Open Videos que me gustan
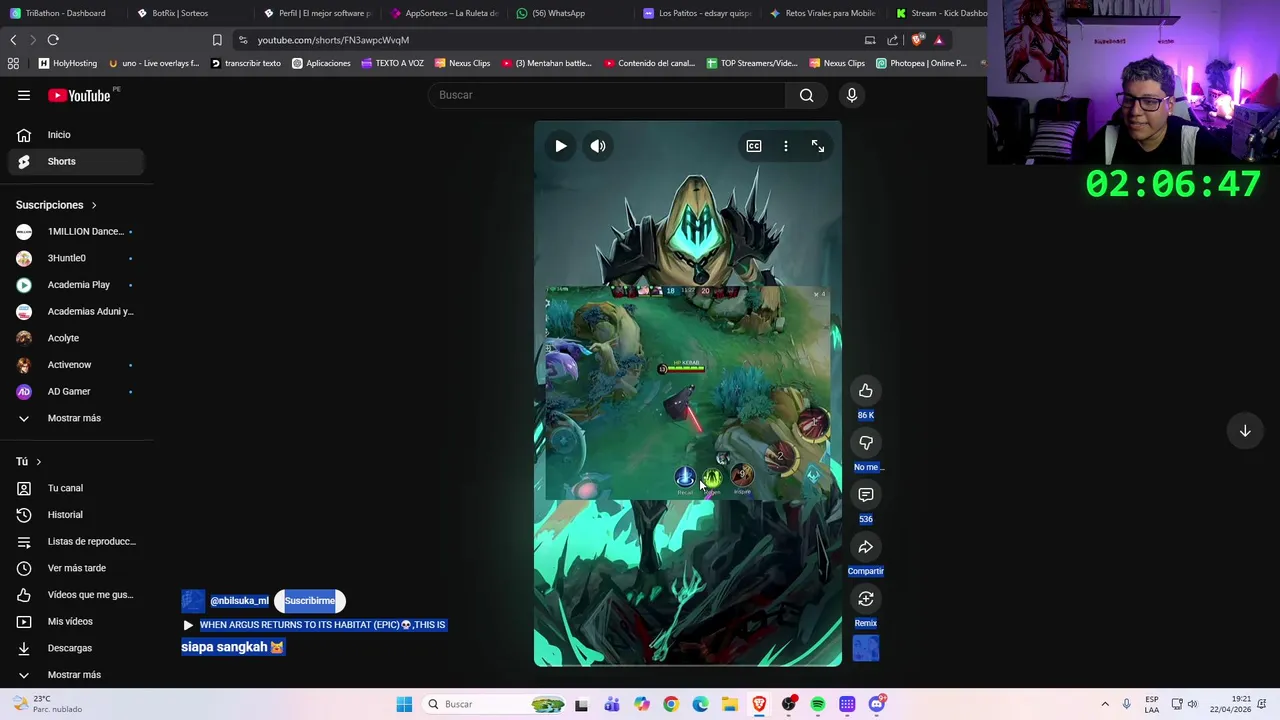 (77, 595)
